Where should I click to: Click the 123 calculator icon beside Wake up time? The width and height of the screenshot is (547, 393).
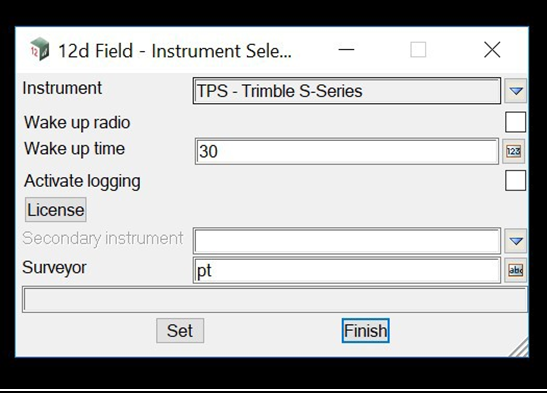click(x=514, y=151)
